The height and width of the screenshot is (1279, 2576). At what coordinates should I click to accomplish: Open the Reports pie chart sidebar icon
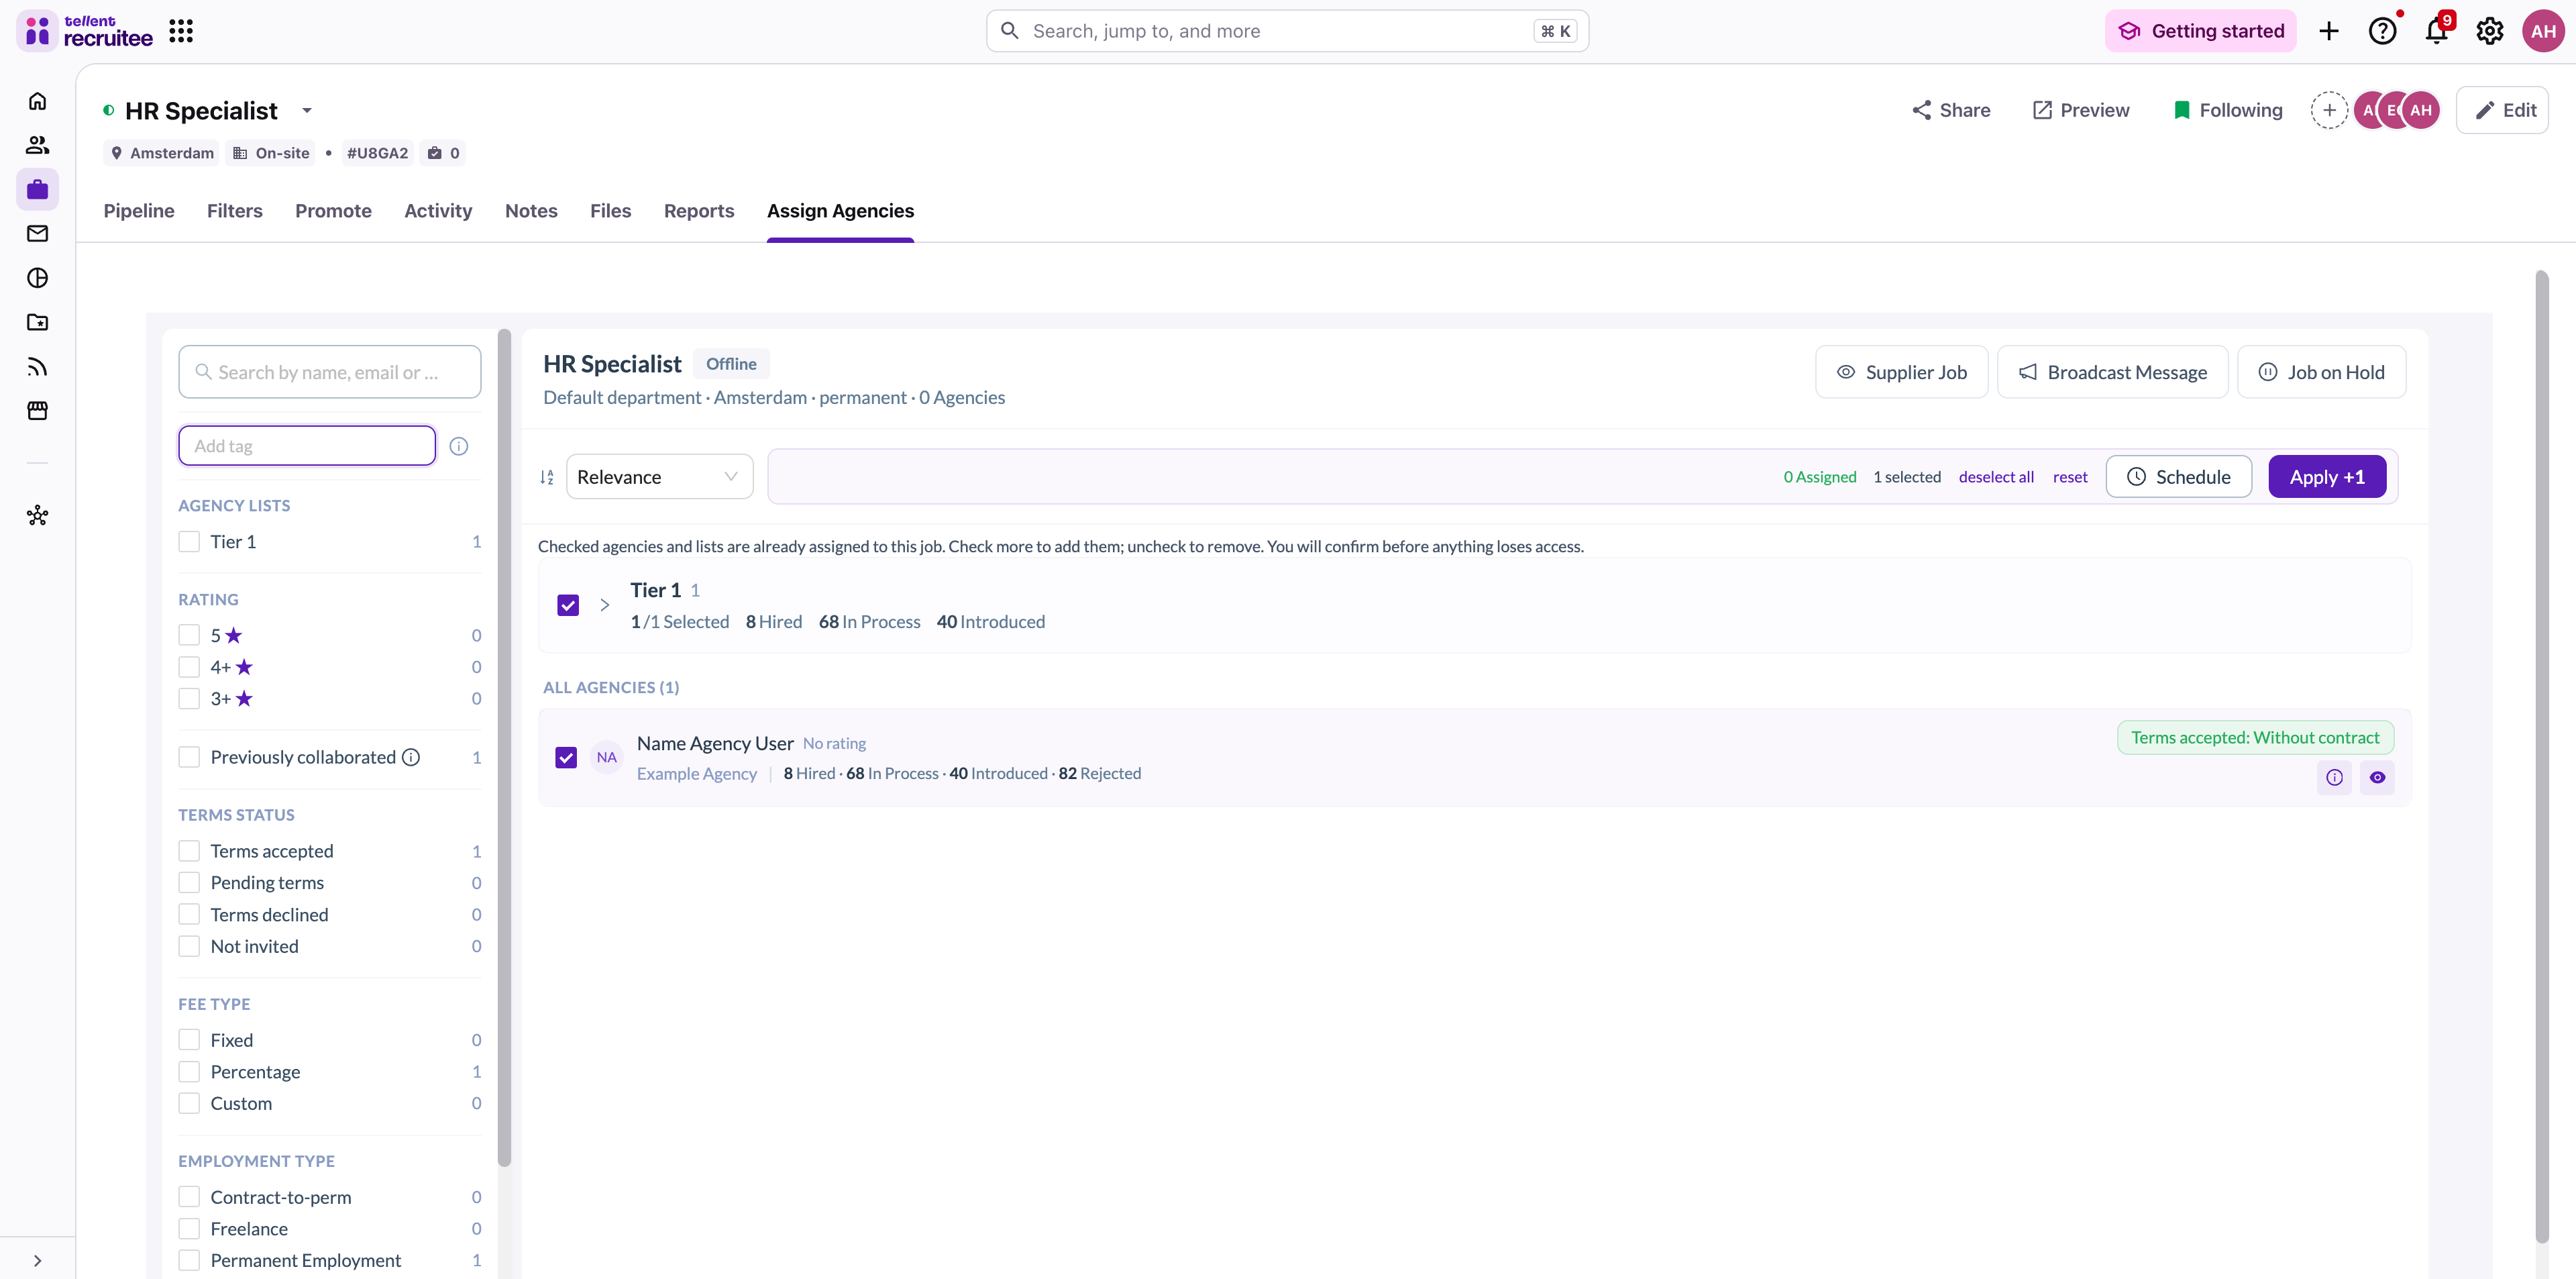coord(37,278)
